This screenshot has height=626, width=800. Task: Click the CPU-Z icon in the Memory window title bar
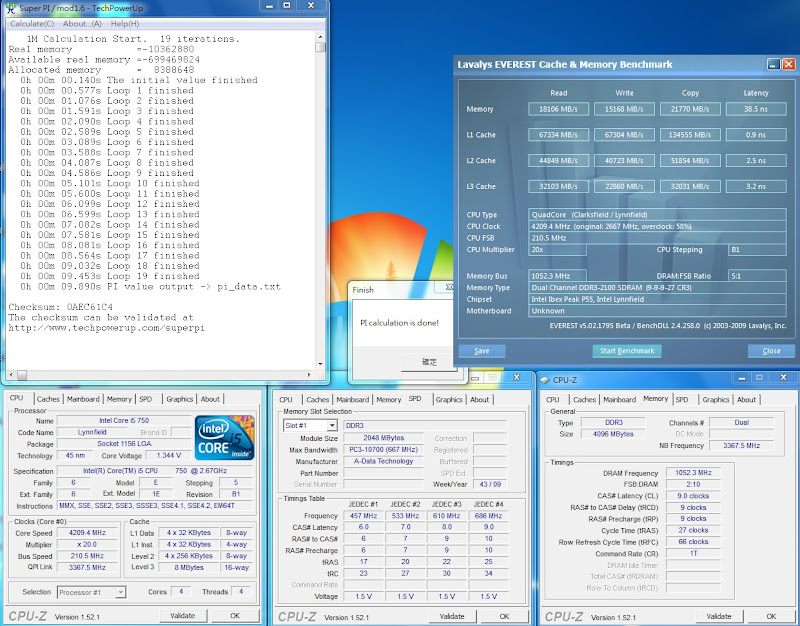545,380
